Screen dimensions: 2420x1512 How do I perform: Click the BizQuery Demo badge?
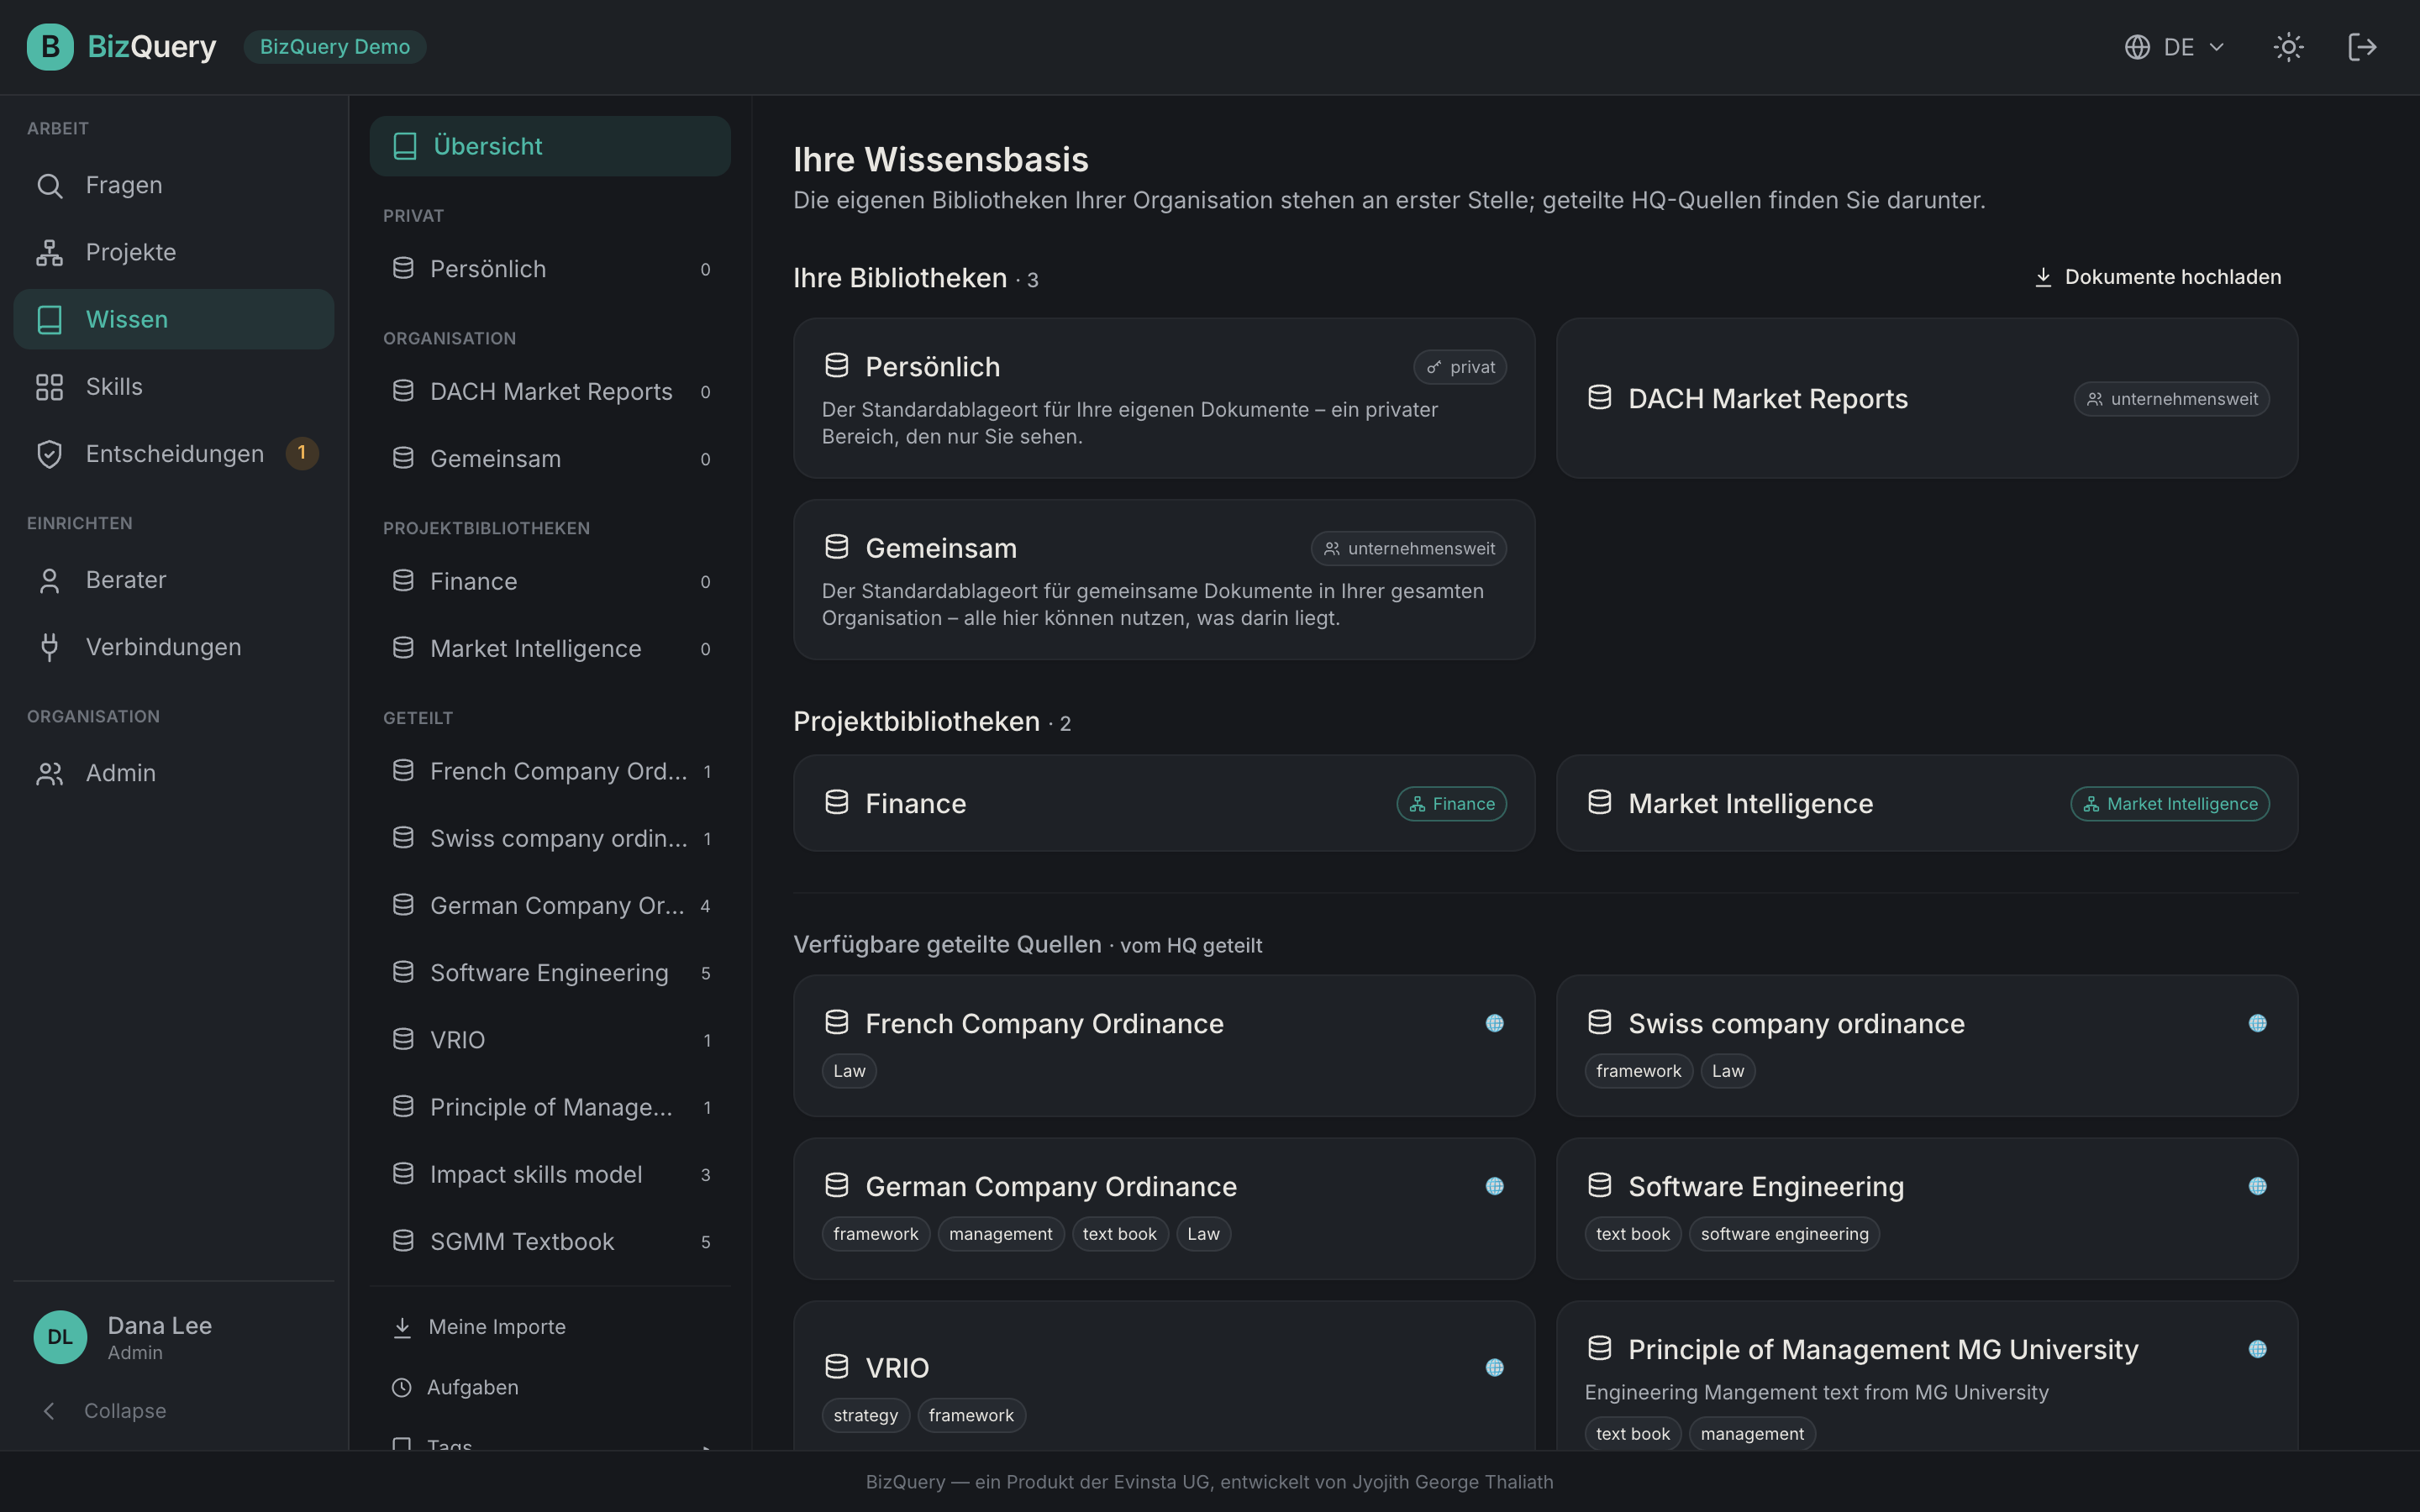[335, 47]
